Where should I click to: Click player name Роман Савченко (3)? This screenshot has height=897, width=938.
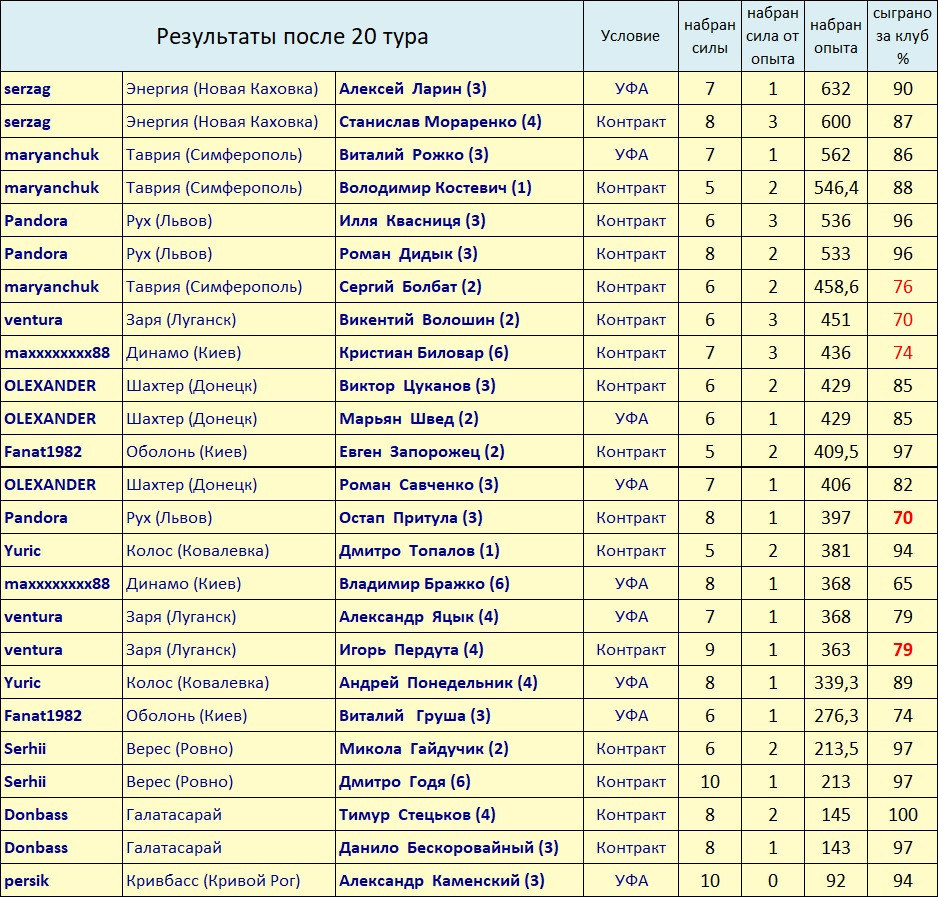click(419, 484)
